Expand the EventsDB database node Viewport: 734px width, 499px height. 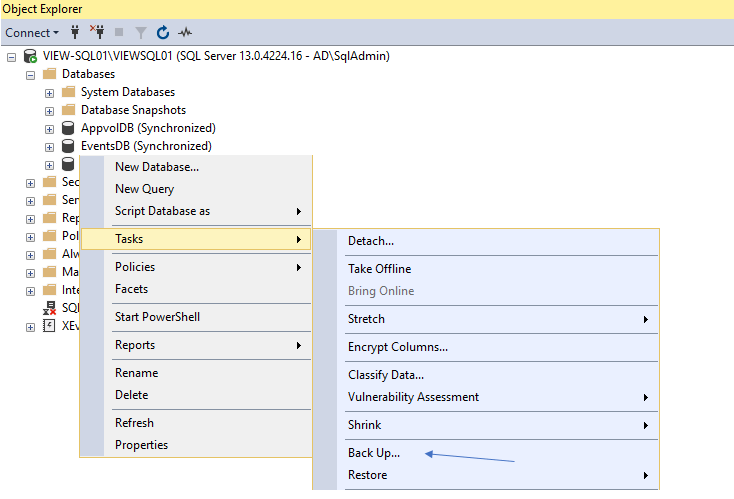[x=50, y=147]
